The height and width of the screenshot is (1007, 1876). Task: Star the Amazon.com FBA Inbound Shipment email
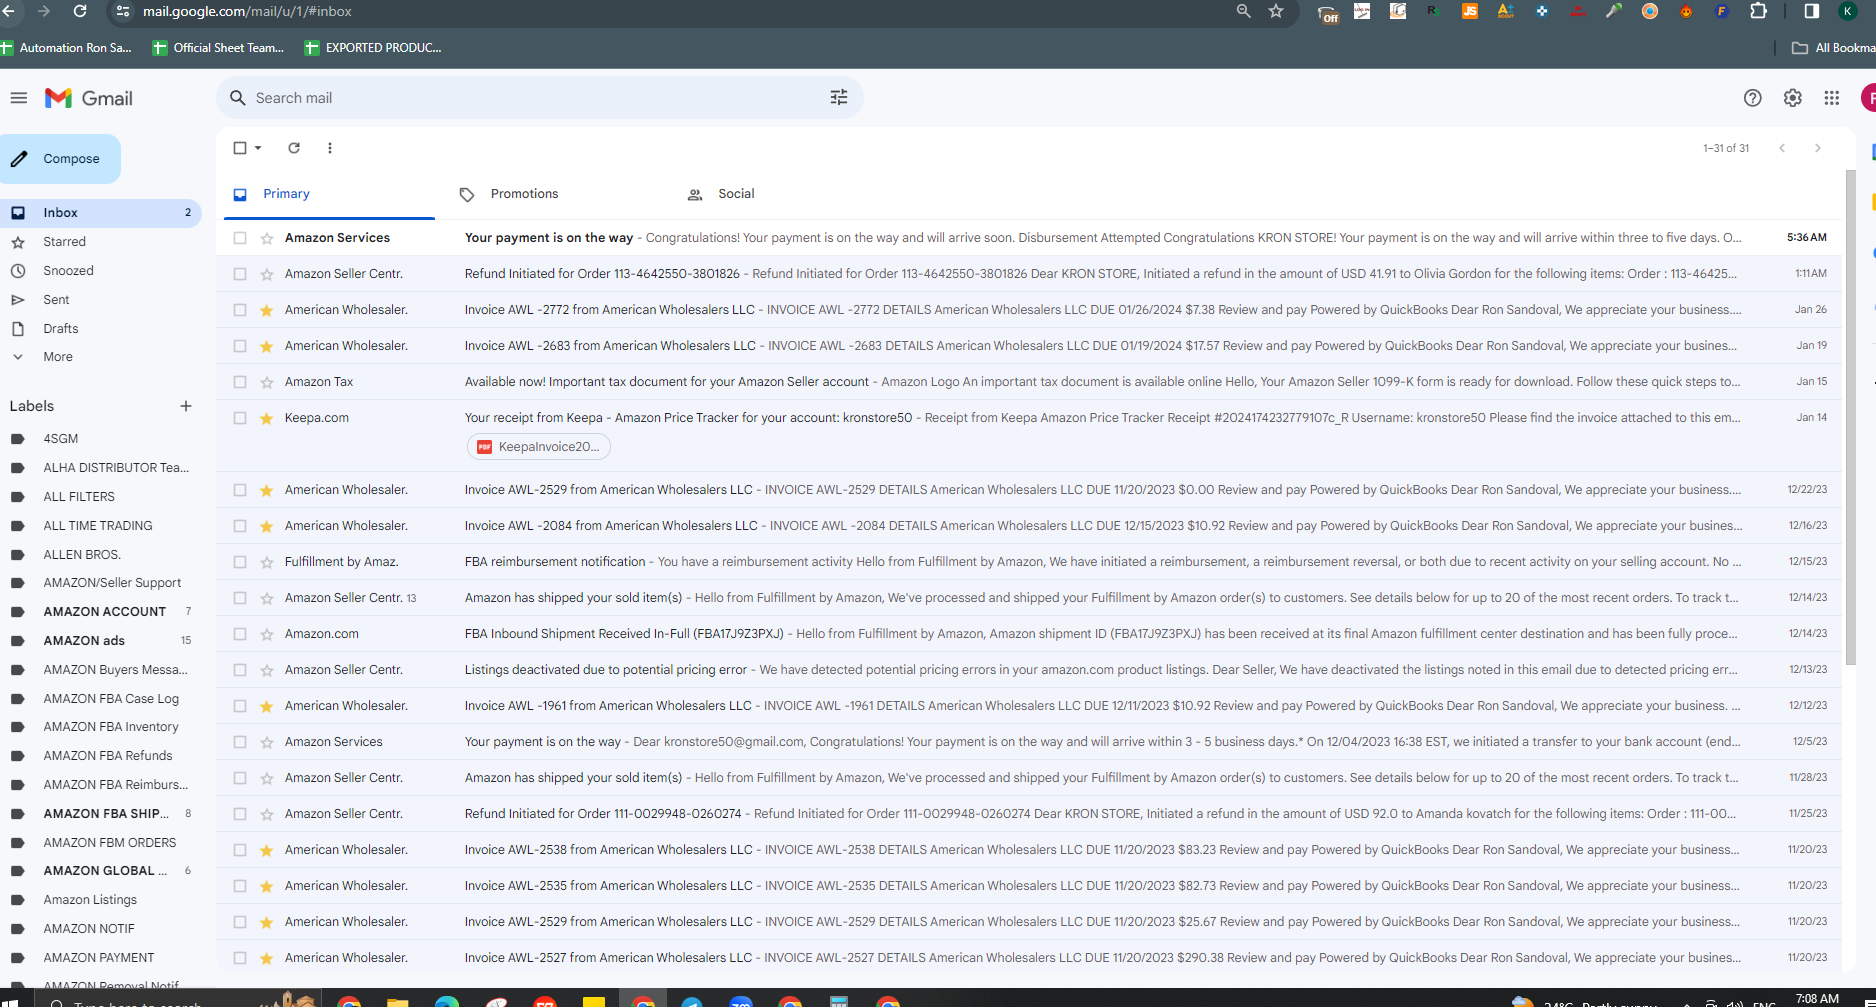(267, 634)
